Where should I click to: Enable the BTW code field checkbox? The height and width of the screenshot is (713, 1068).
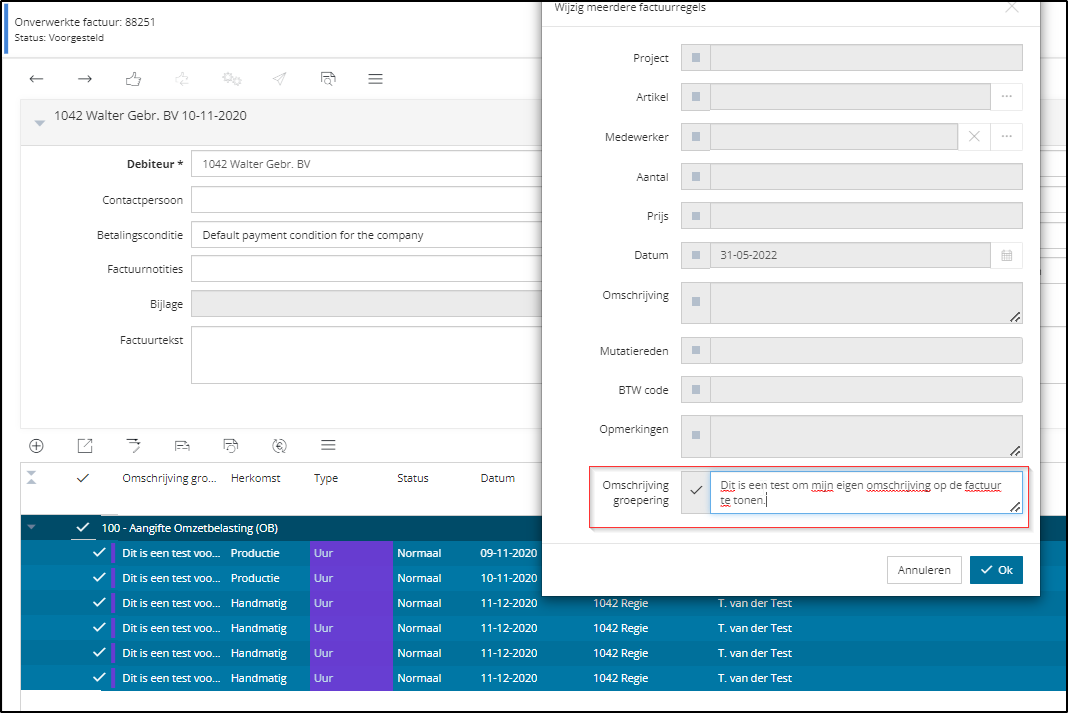(x=695, y=390)
